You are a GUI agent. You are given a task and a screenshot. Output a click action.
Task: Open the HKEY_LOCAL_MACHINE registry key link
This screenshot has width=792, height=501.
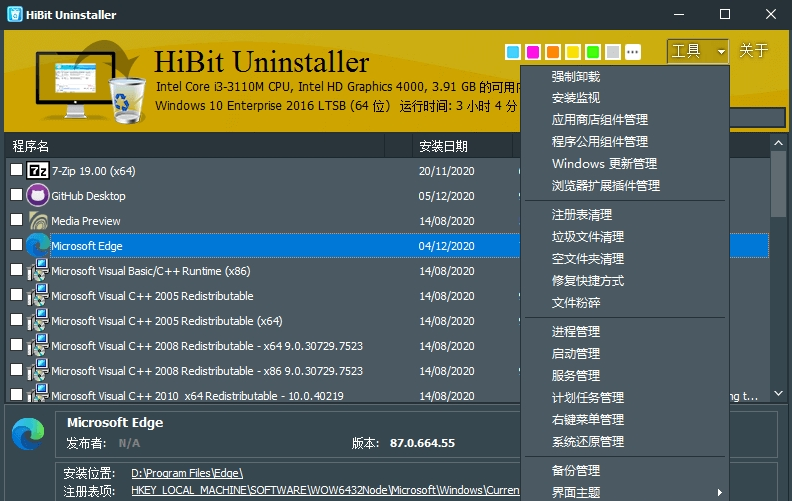(x=325, y=490)
